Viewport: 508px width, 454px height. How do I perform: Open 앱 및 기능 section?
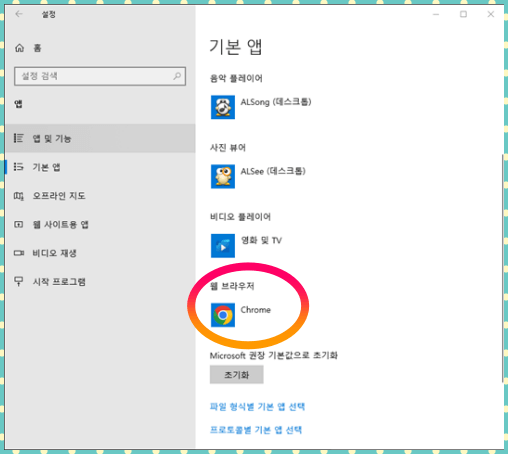[100, 138]
